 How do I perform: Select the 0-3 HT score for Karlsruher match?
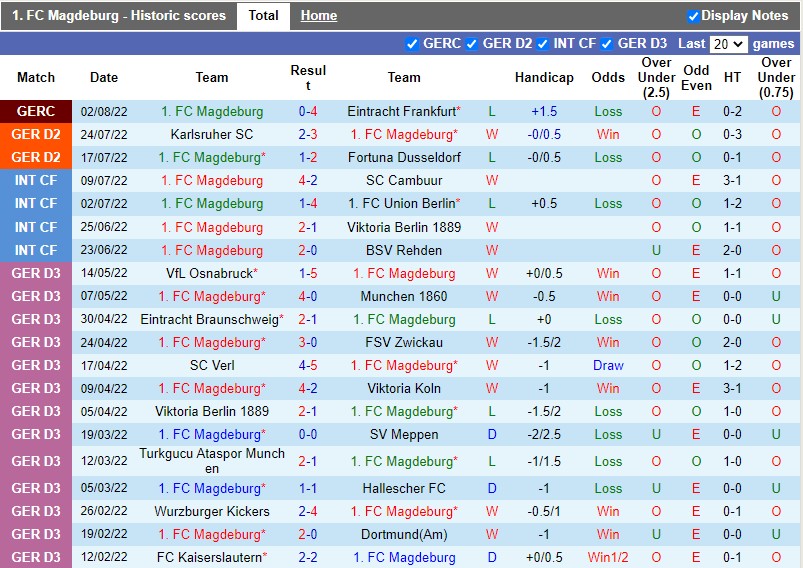coord(732,135)
